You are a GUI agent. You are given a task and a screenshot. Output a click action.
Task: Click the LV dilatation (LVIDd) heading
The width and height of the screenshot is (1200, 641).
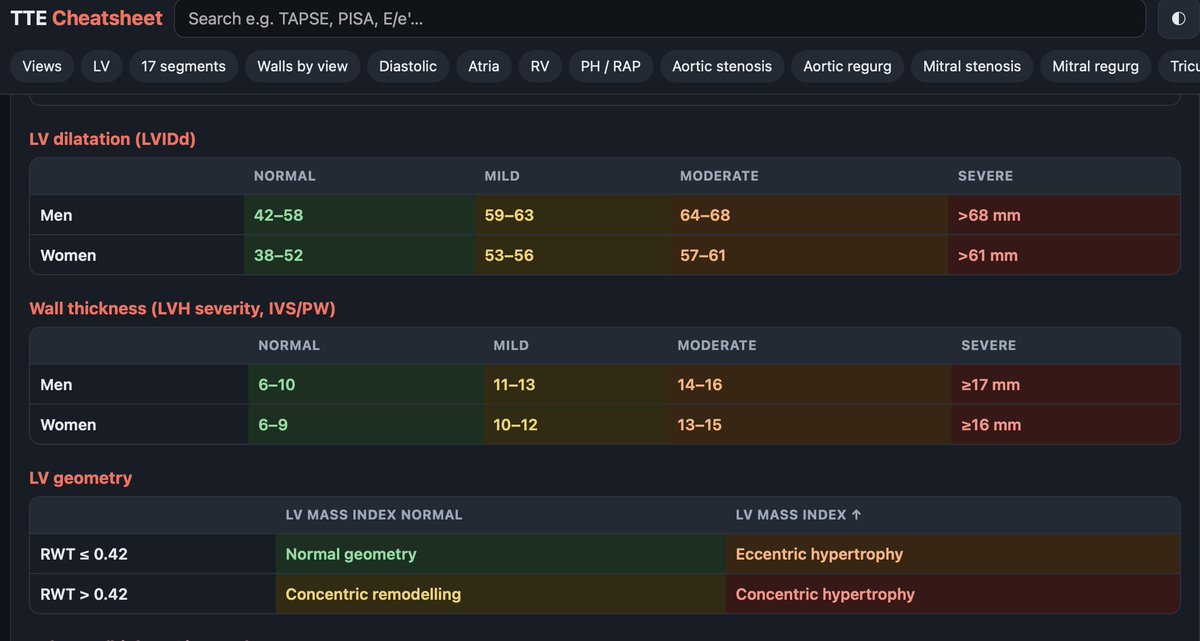click(112, 139)
